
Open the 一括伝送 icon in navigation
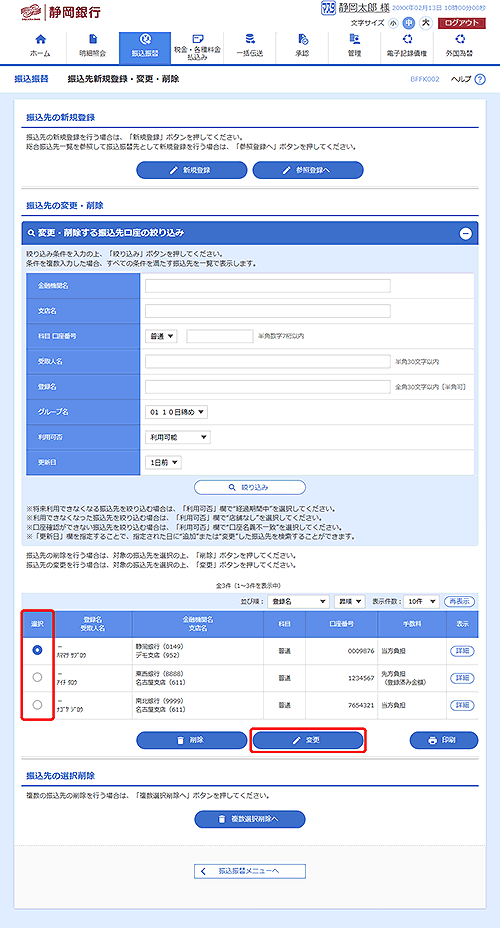click(x=249, y=40)
